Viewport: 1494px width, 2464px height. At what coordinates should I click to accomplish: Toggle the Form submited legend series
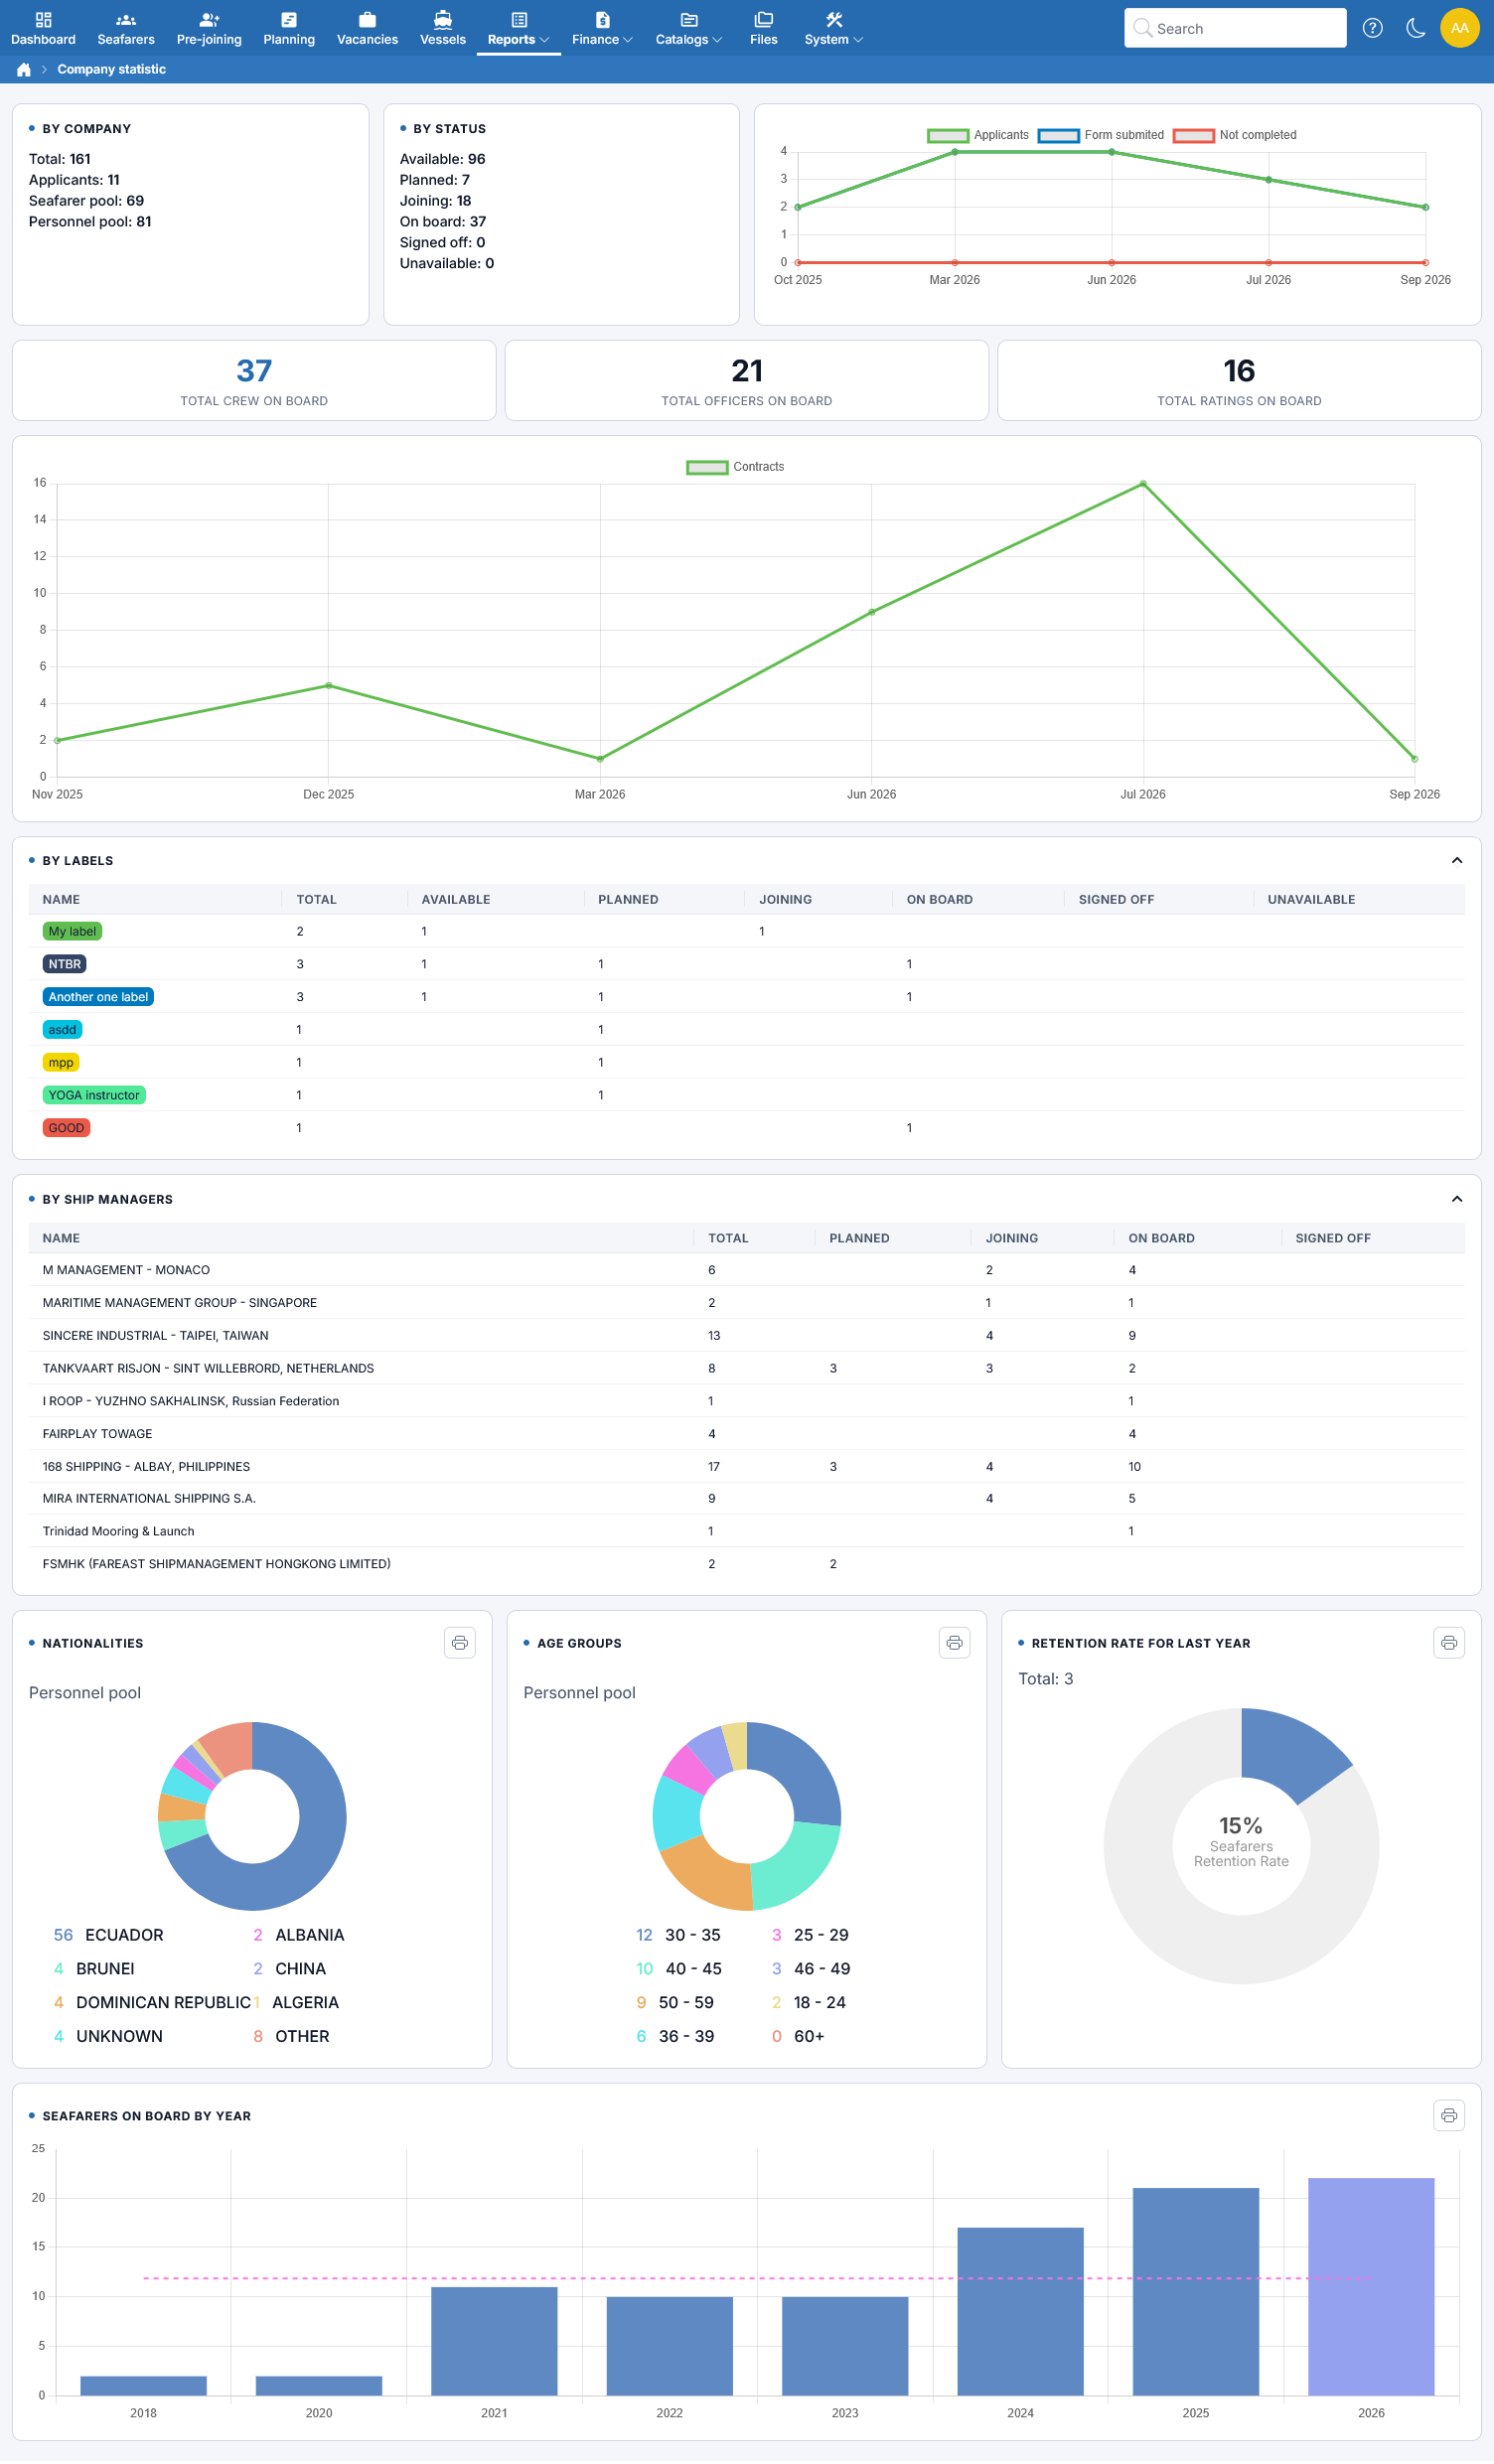(x=1100, y=135)
